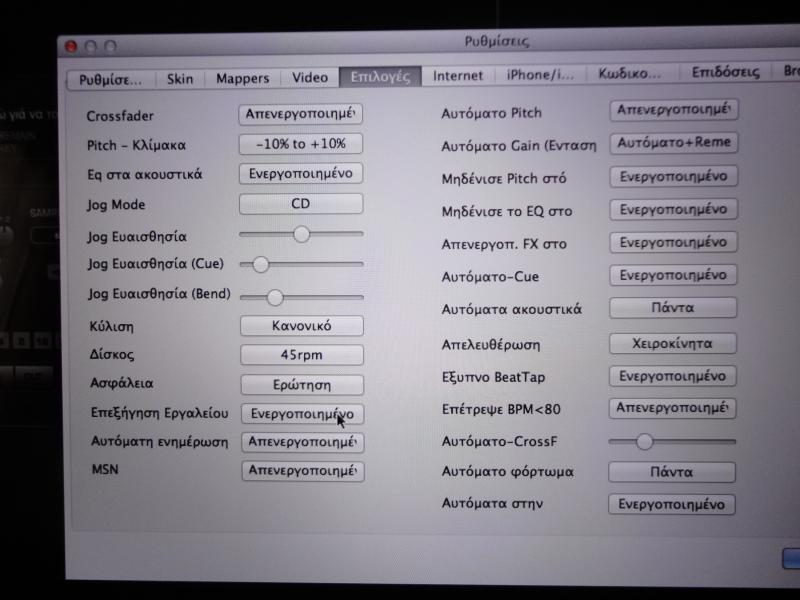Switch to the Skin tab

[180, 78]
